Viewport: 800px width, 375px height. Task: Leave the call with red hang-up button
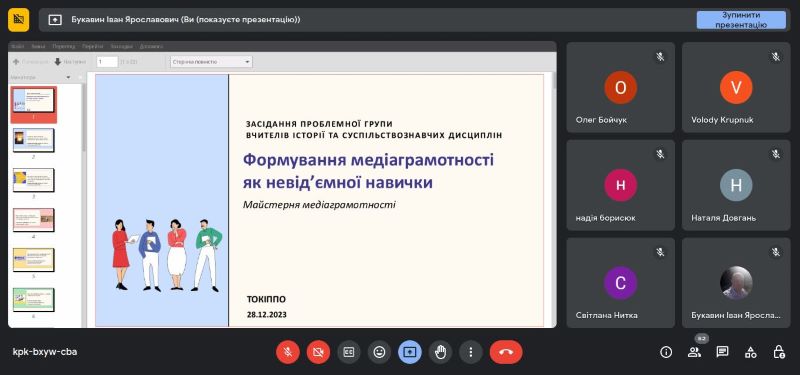pos(506,352)
